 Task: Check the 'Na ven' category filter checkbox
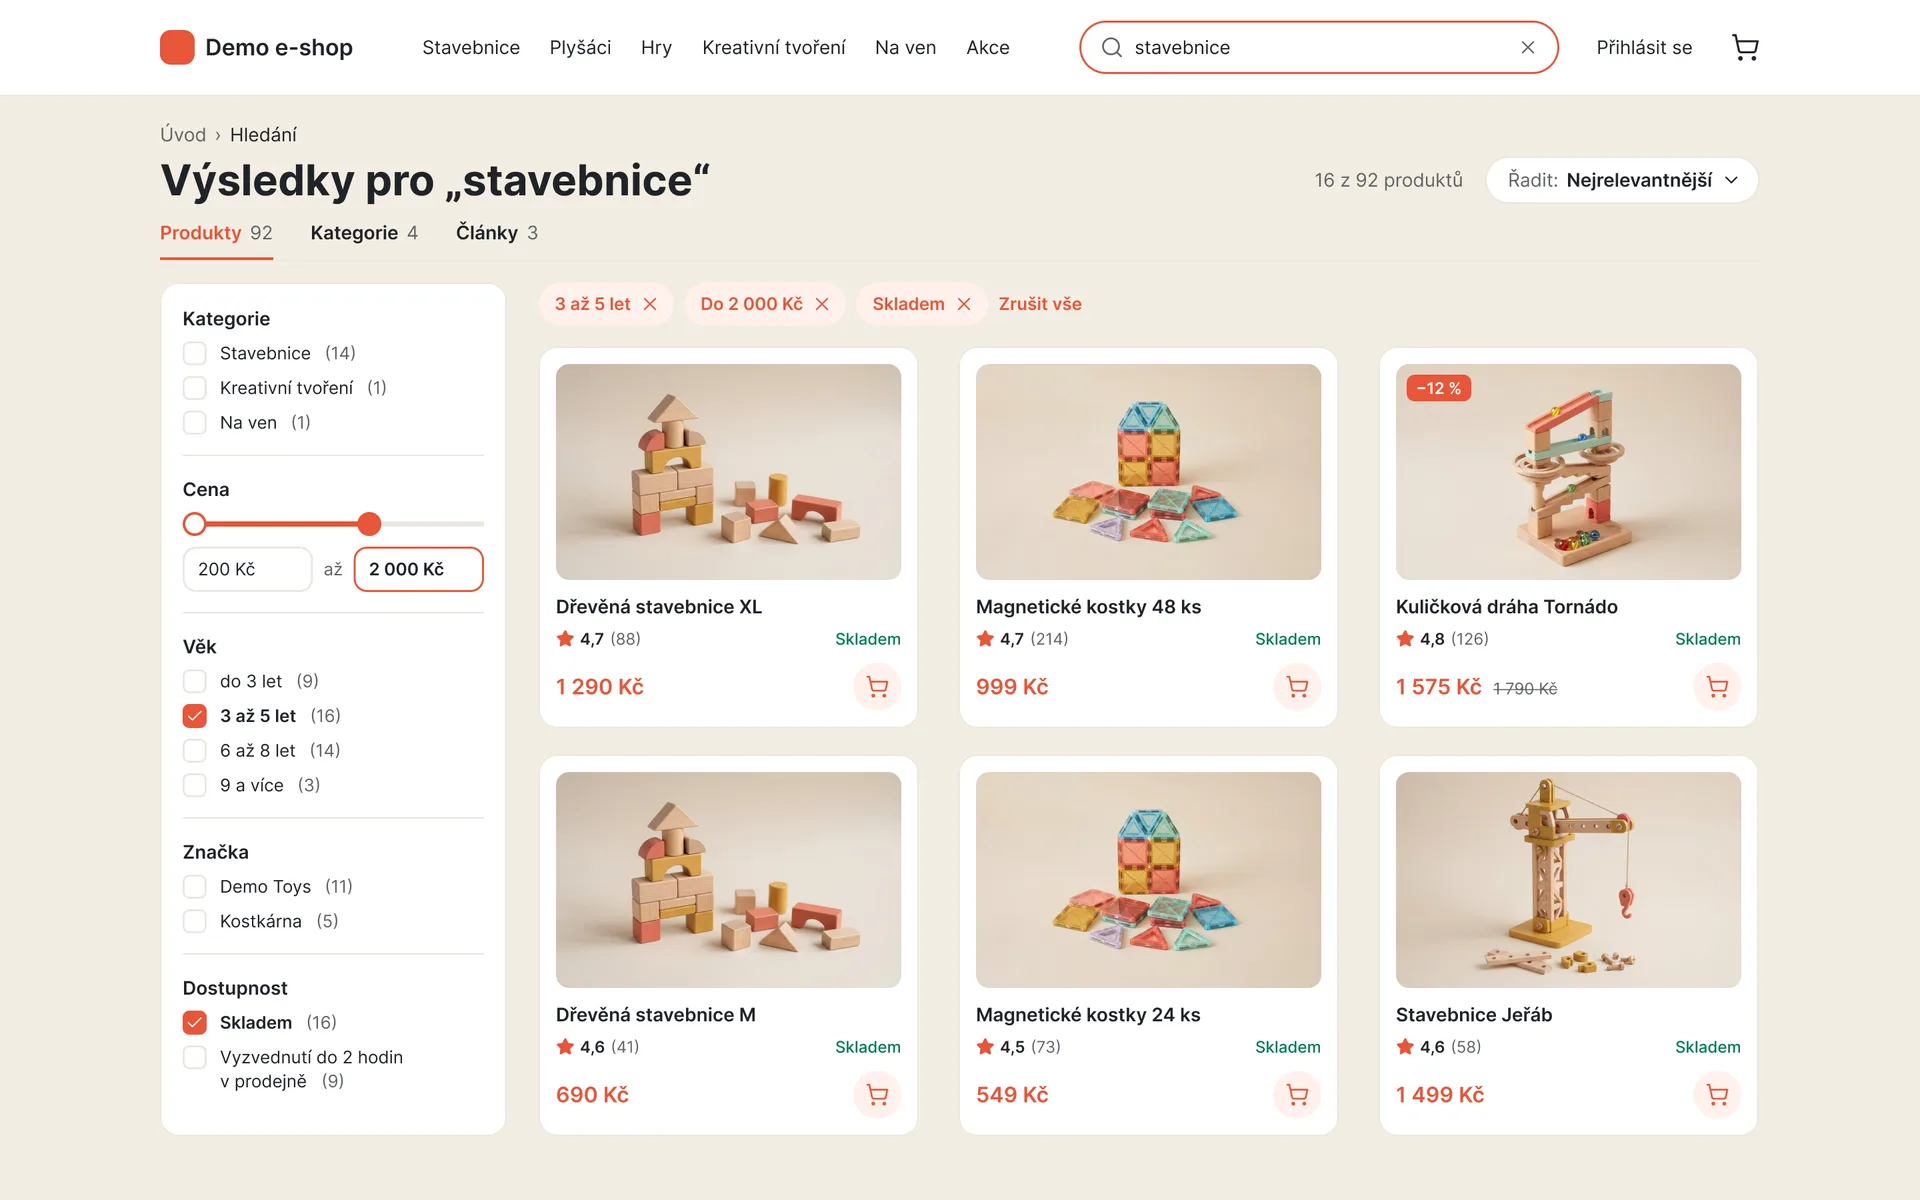point(195,423)
